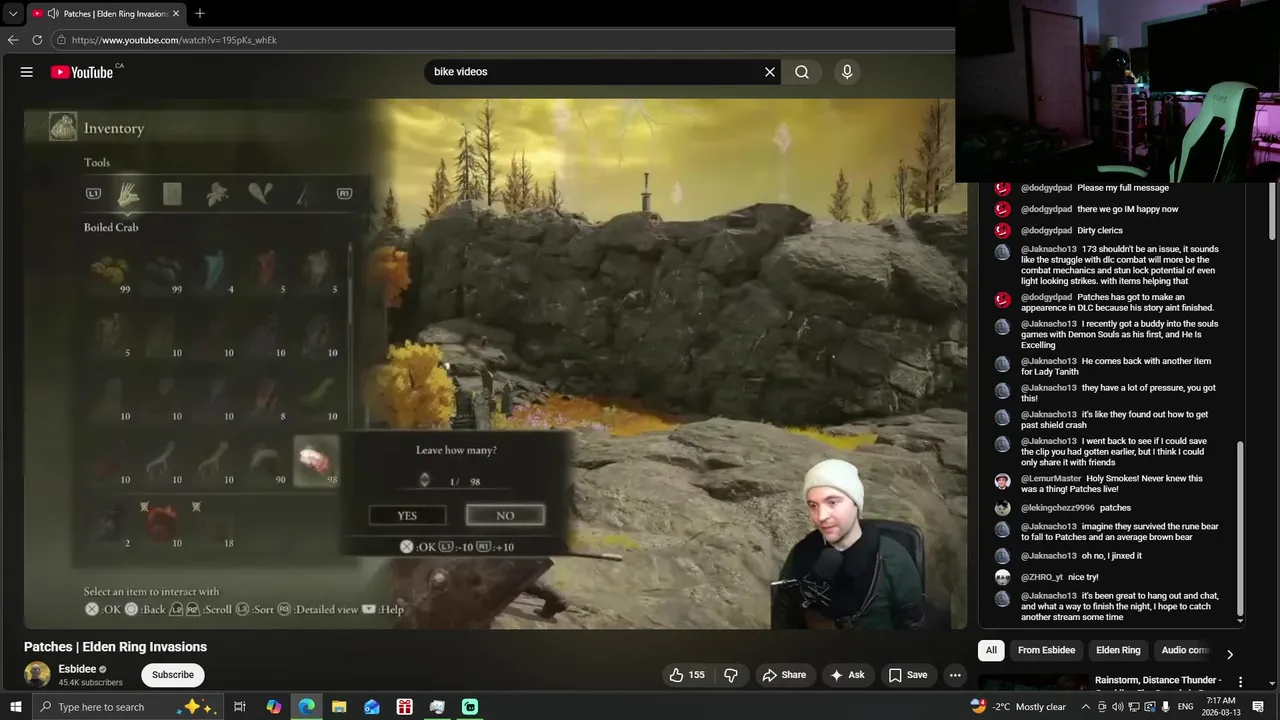The height and width of the screenshot is (720, 1280).
Task: Run the search with the magnifier button
Action: [x=802, y=72]
